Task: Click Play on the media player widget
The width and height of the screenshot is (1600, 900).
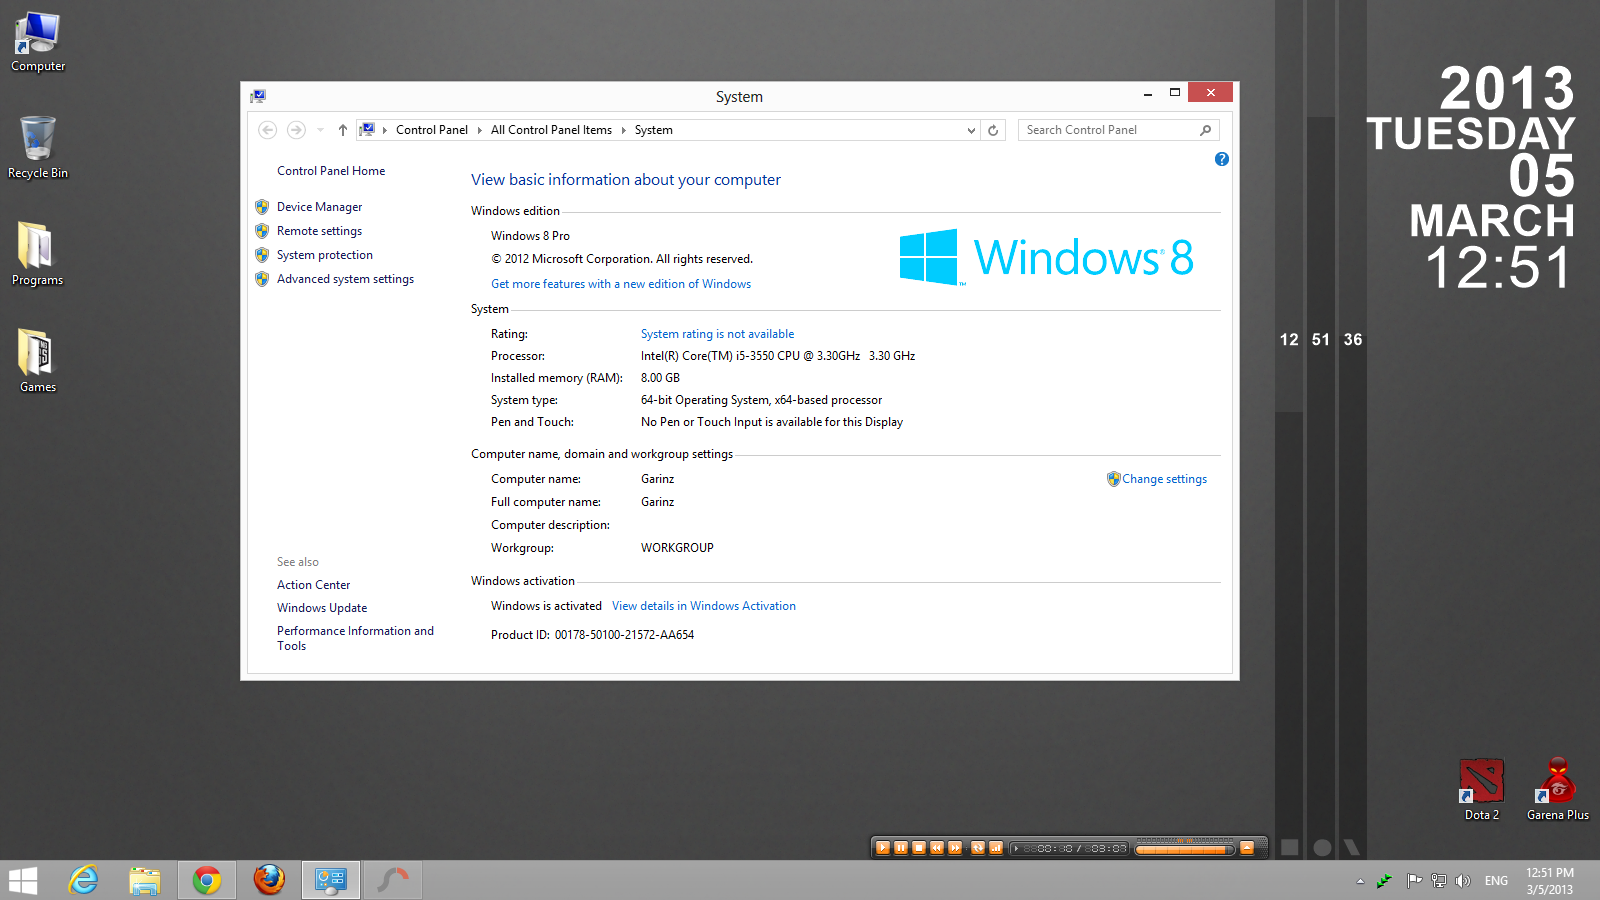Action: click(x=882, y=848)
